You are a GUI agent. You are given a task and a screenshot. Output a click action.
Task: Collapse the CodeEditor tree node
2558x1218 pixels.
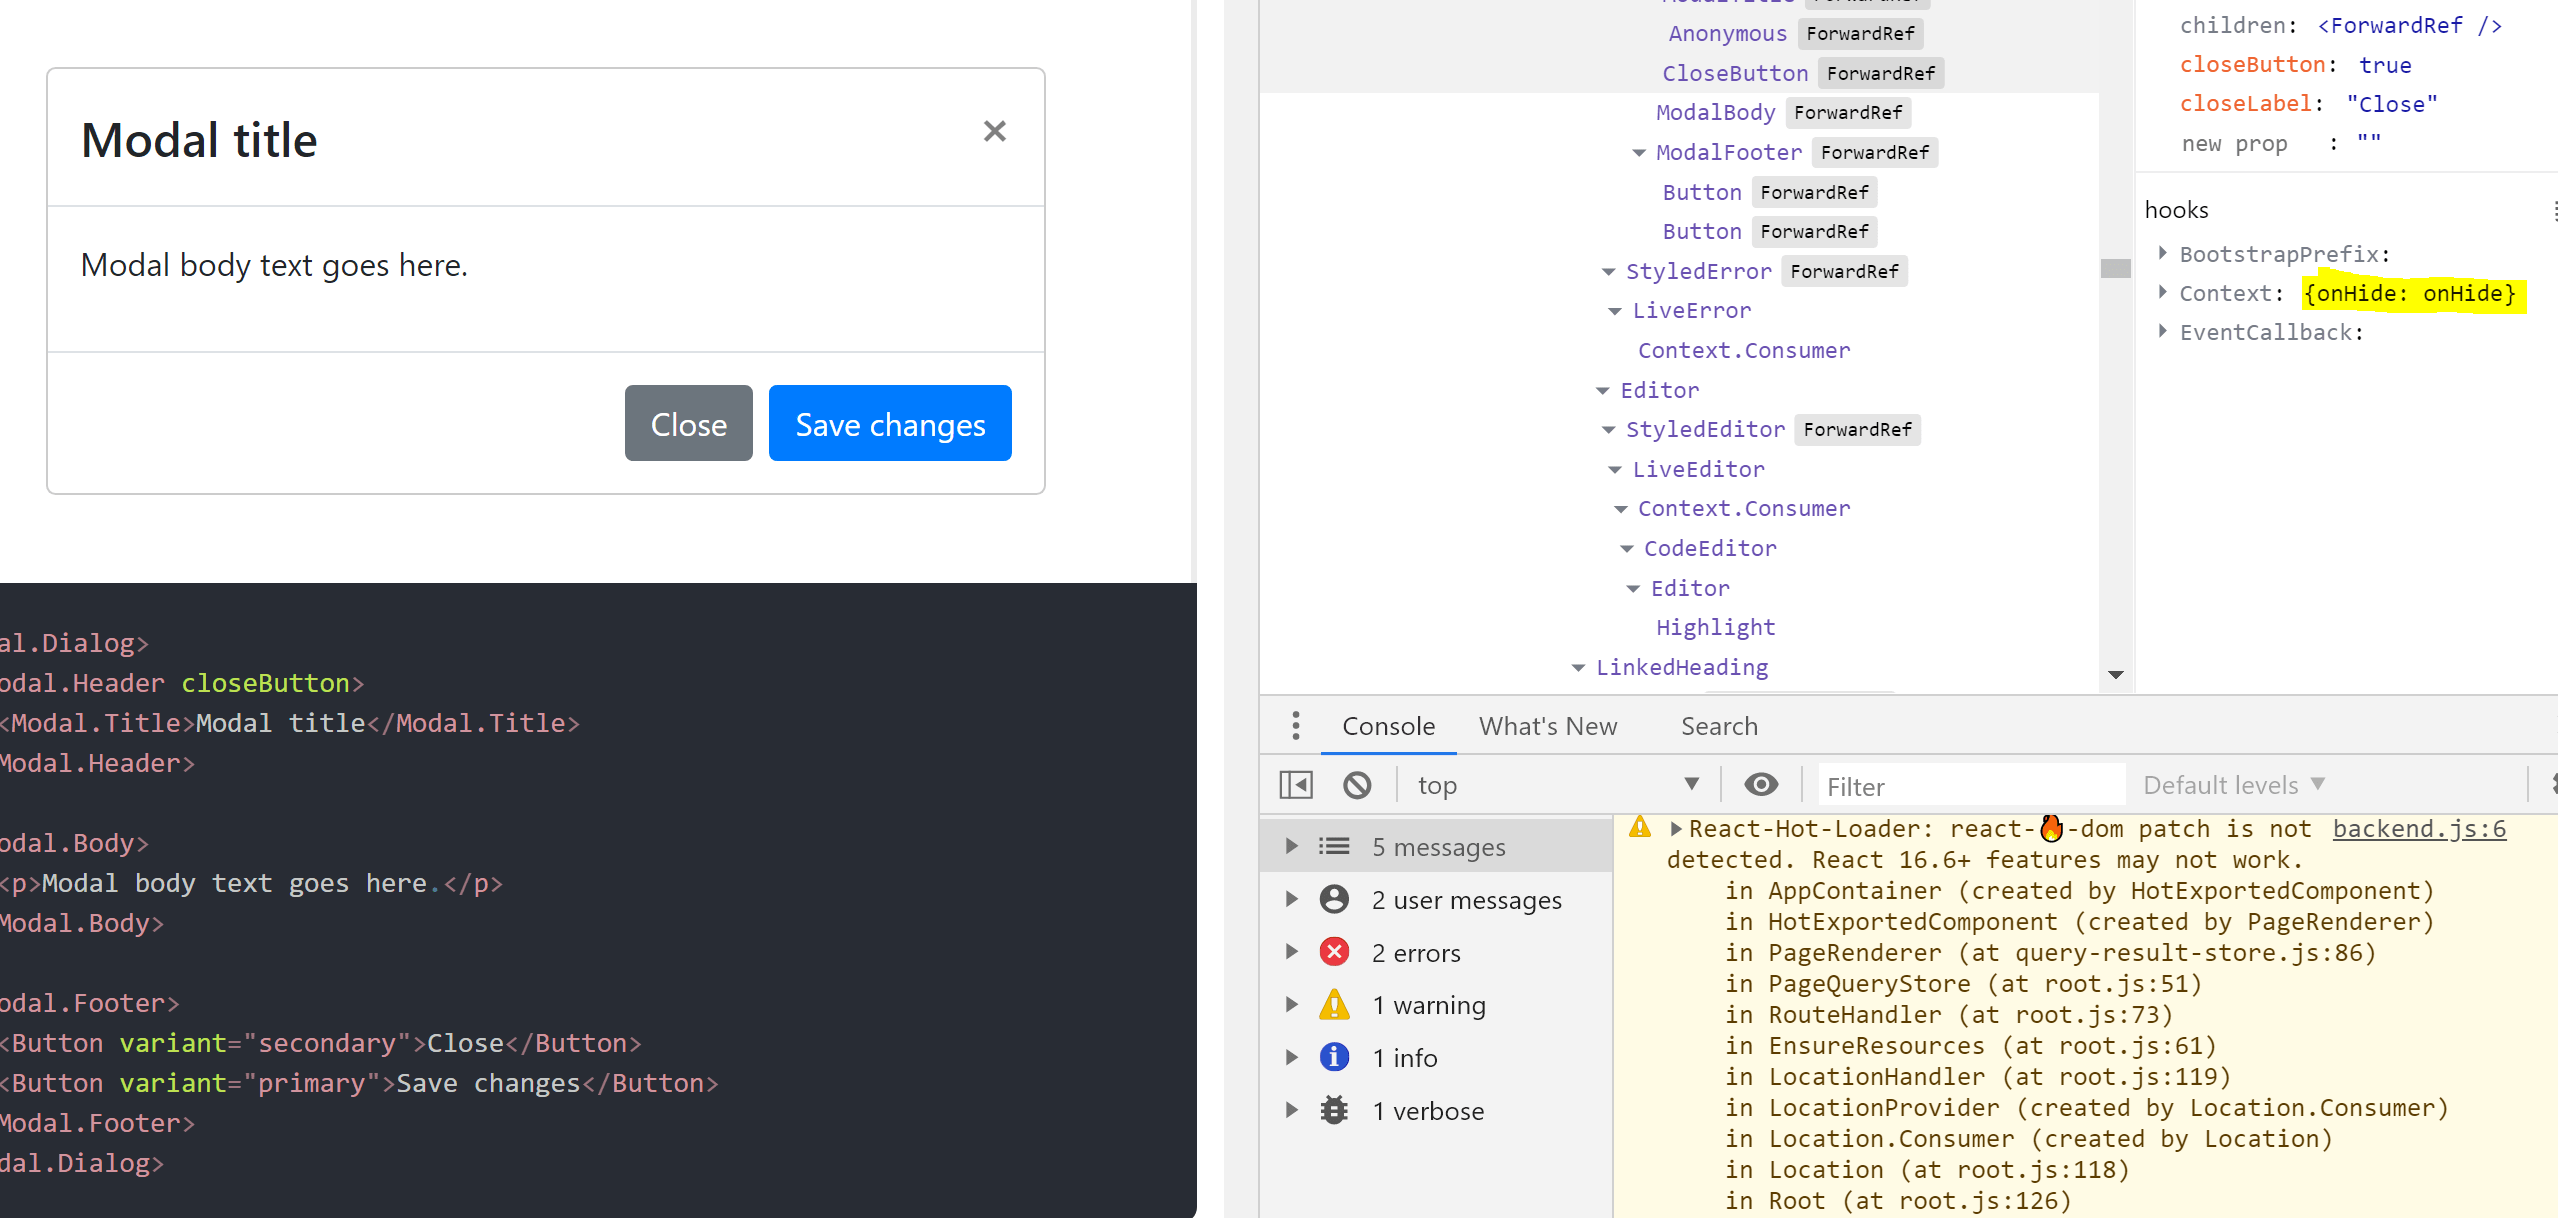pos(1627,549)
